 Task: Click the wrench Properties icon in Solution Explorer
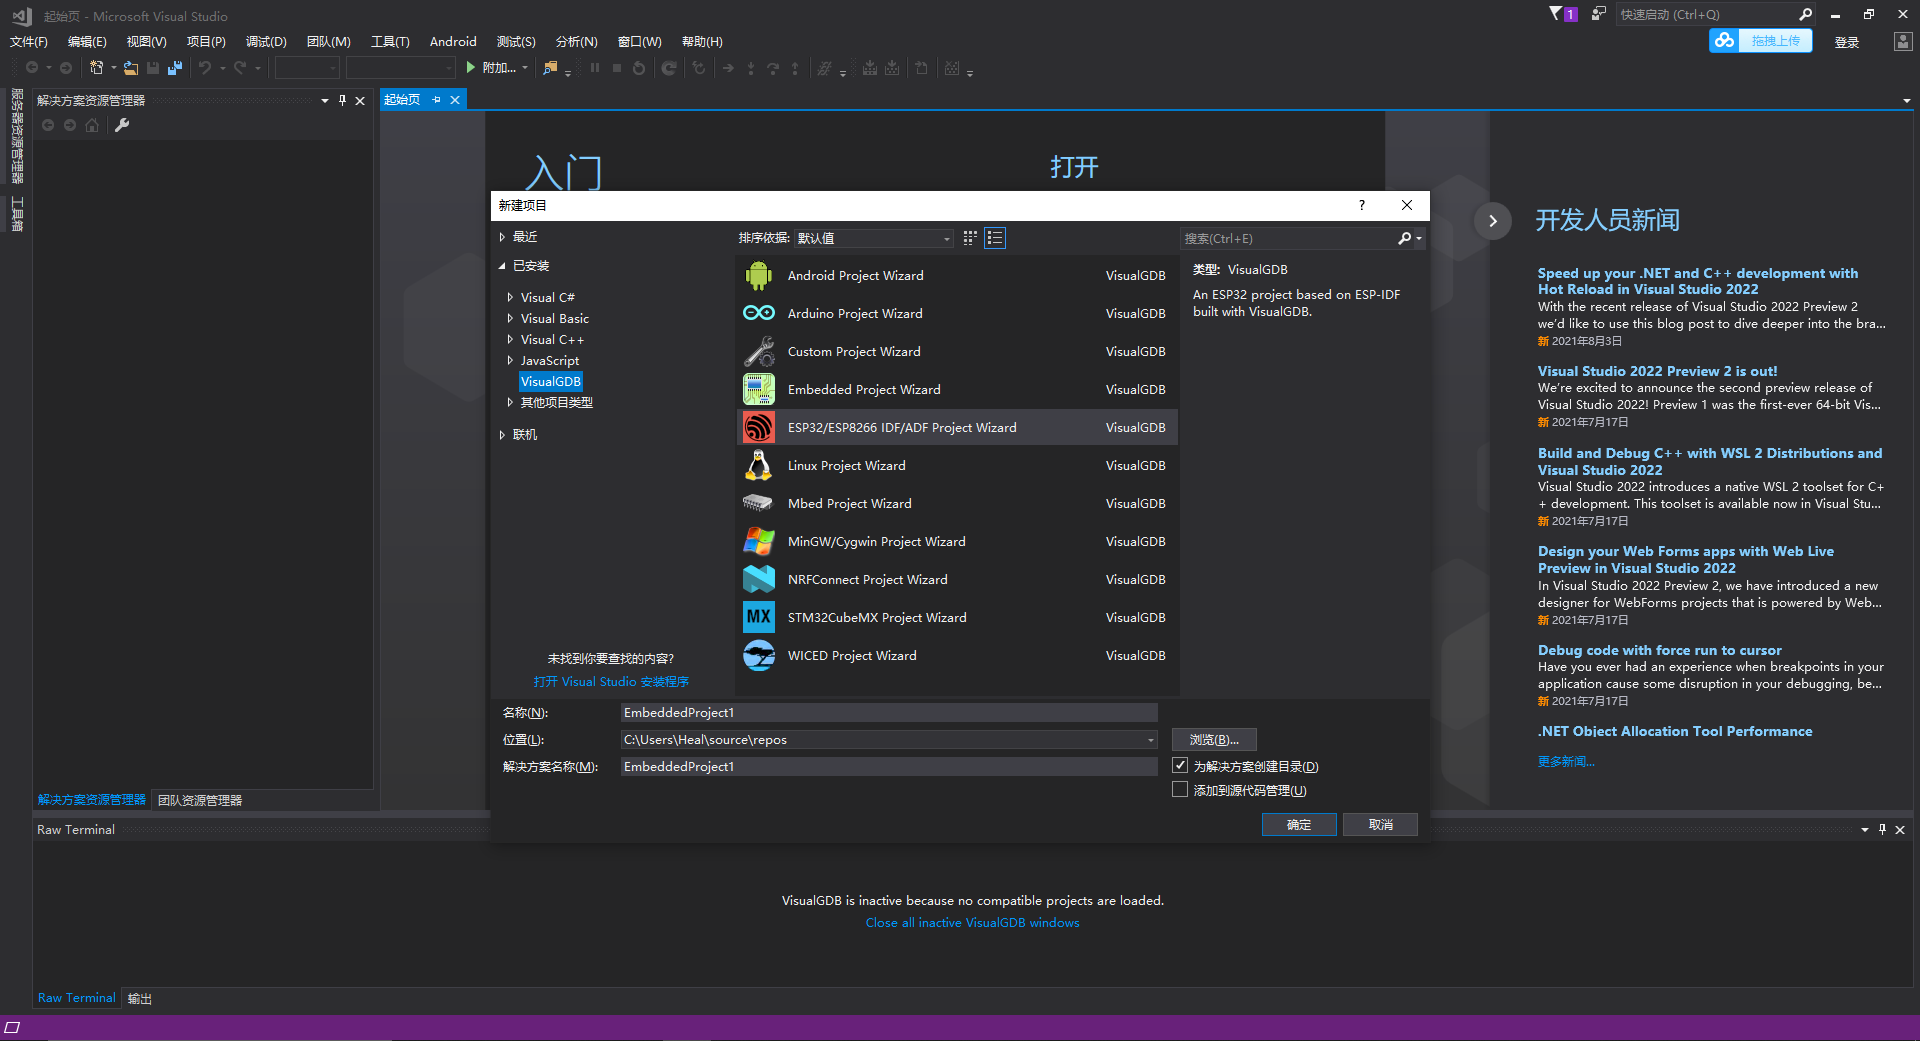tap(122, 125)
